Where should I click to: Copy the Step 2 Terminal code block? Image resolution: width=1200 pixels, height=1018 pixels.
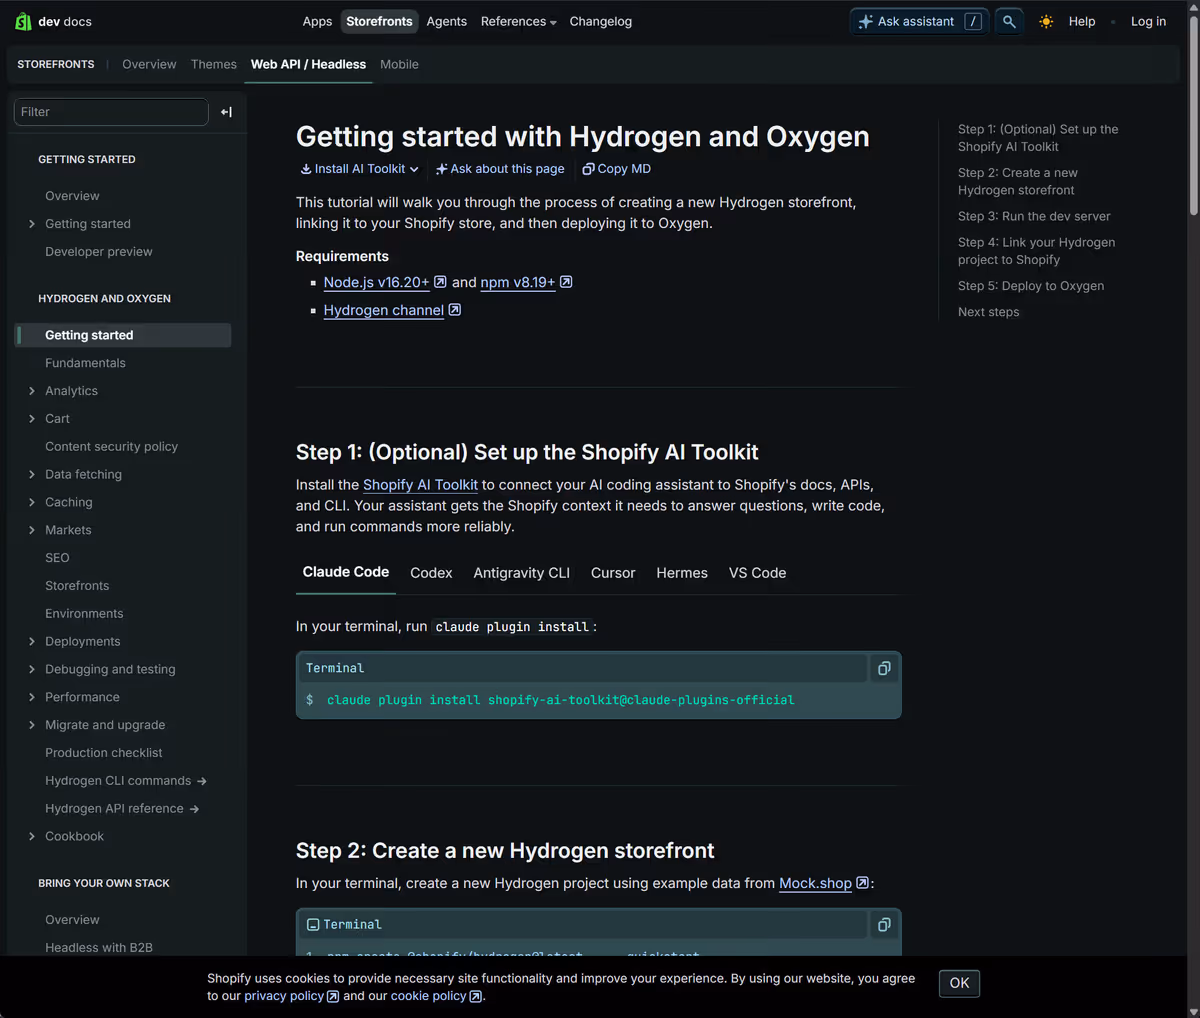884,925
